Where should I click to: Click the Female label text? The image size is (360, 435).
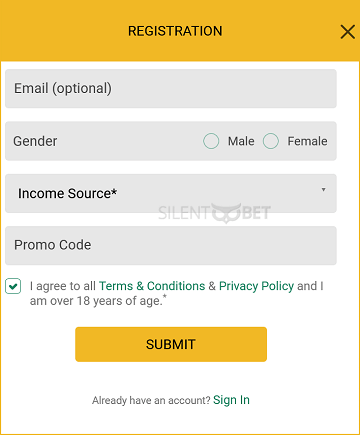[x=307, y=141]
